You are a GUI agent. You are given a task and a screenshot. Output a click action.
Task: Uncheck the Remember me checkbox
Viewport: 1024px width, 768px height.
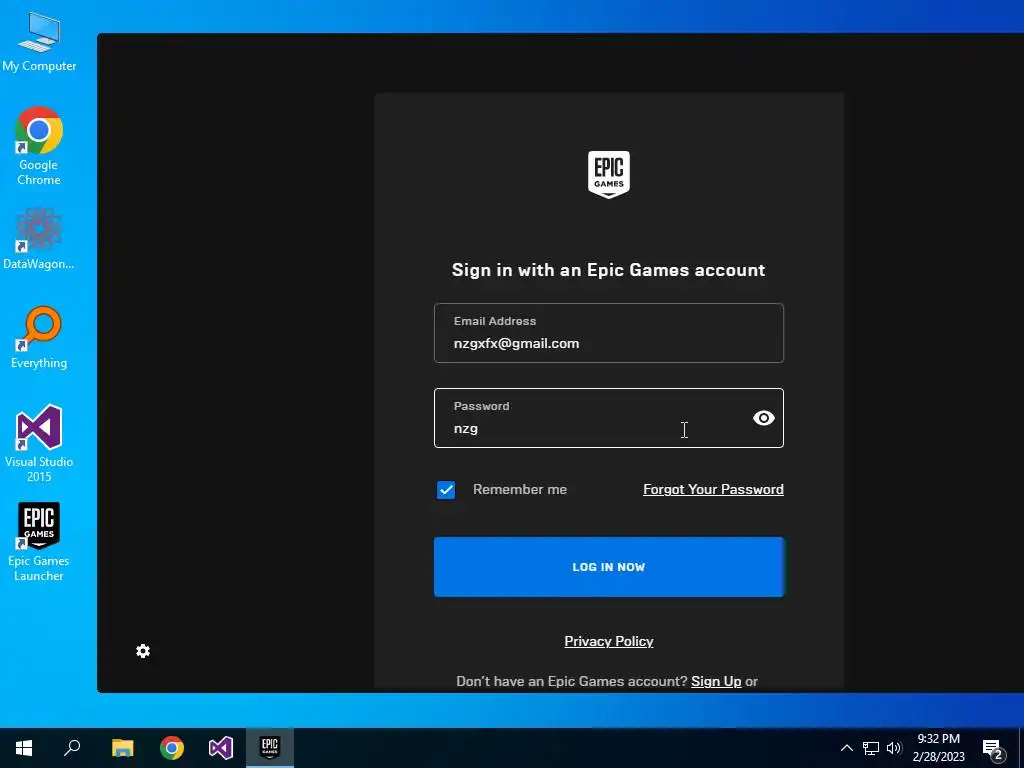coord(446,490)
